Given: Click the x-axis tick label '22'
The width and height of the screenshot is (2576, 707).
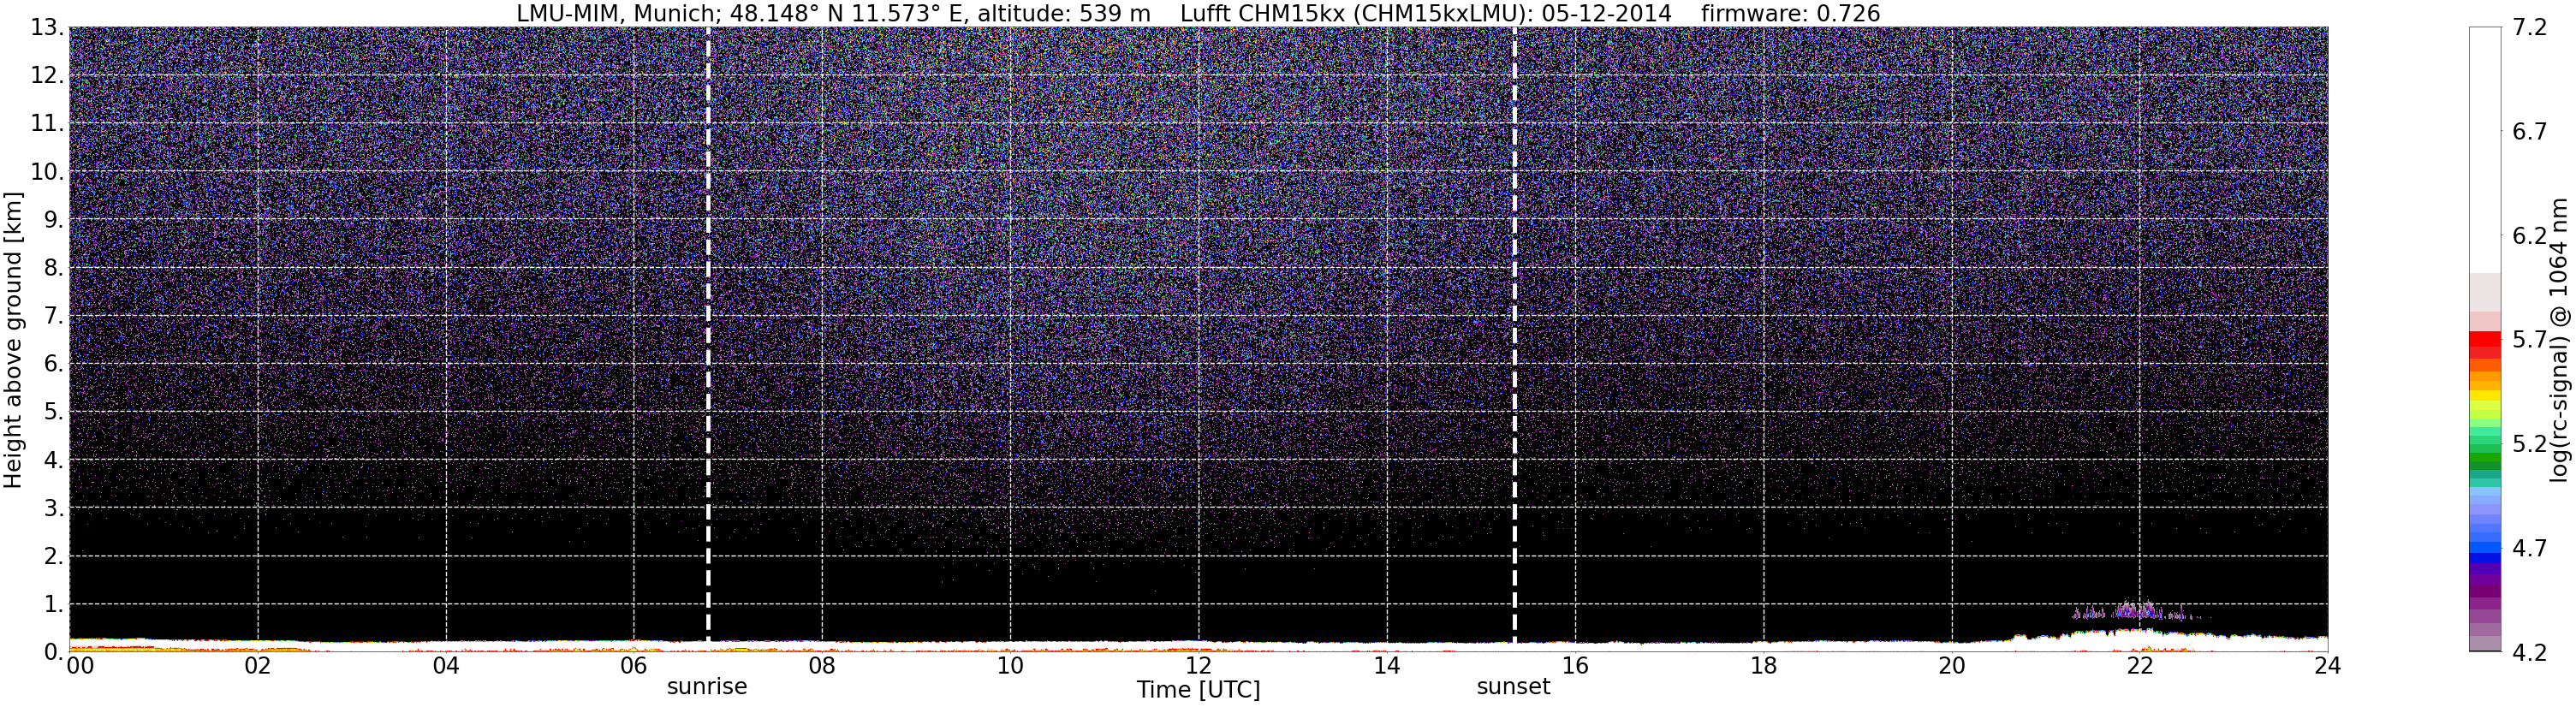Looking at the screenshot, I should point(2139,666).
